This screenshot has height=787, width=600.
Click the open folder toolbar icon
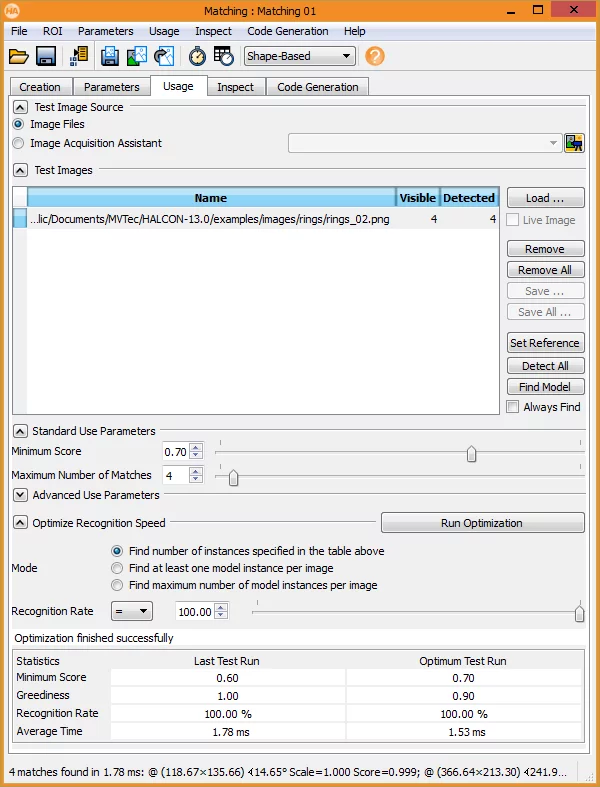(19, 57)
